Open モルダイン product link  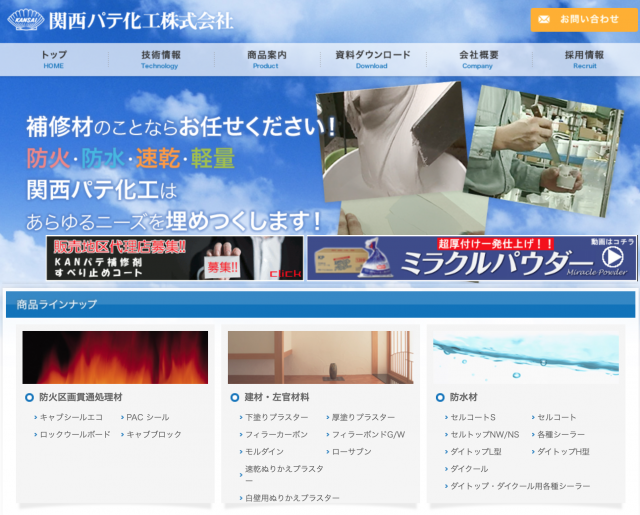[264, 452]
